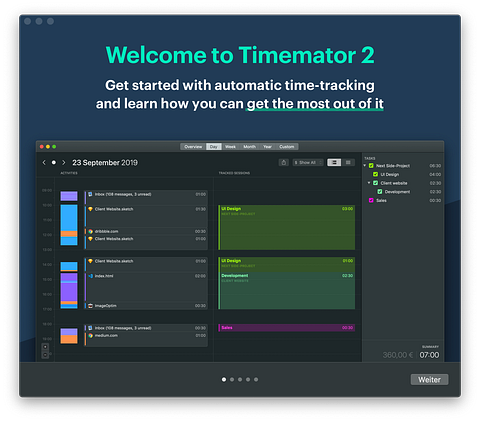480x421 pixels.
Task: Switch to the list layout view icon
Action: (334, 162)
